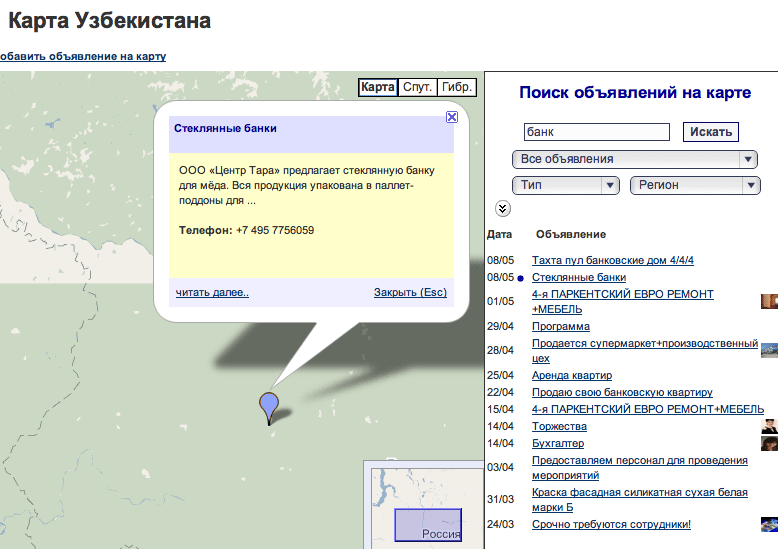Open thumbnail next to 4-я ПАРКЕНТСКИЙ 01/05 listing
Viewport: 778px width, 549px height.
tap(768, 301)
